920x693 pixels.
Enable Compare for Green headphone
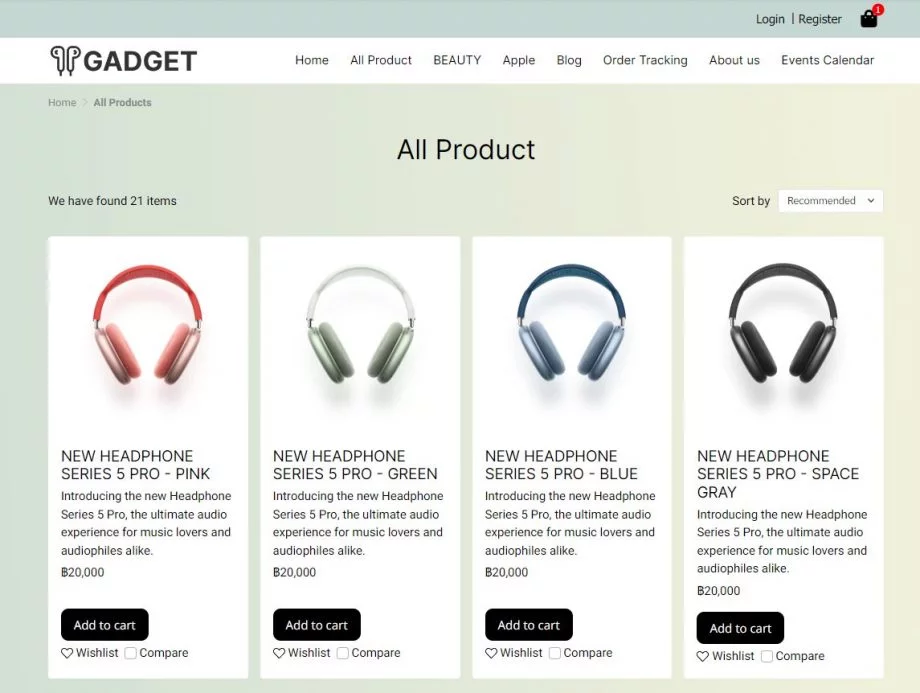343,653
